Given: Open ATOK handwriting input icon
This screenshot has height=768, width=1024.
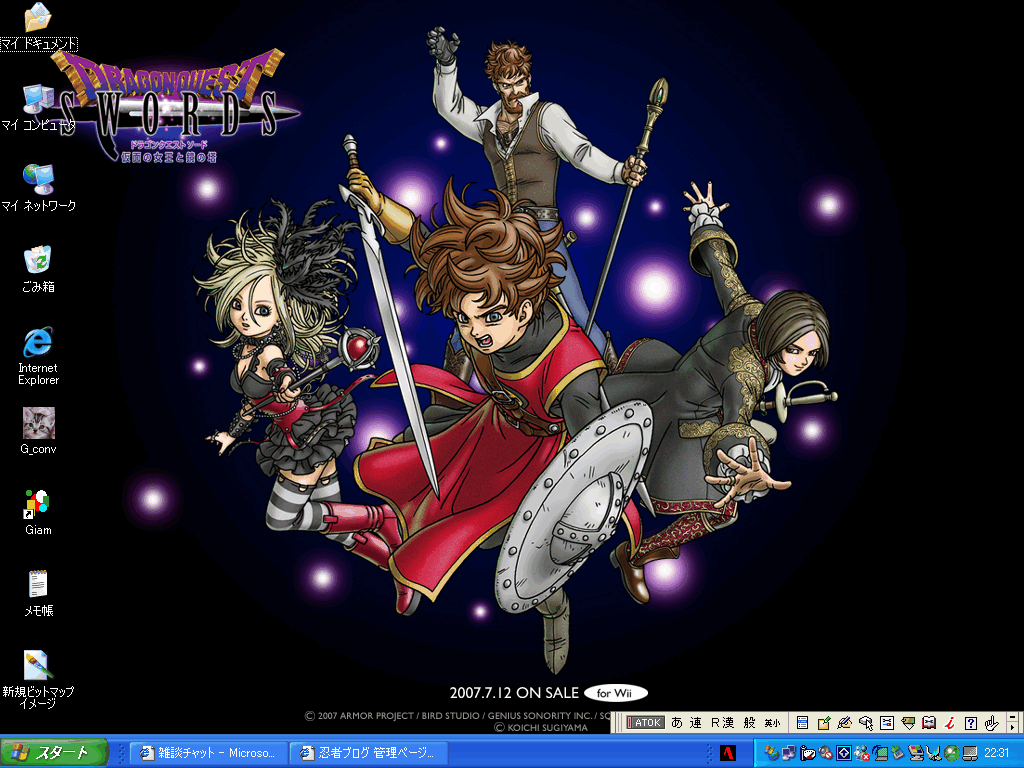Looking at the screenshot, I should (x=844, y=723).
